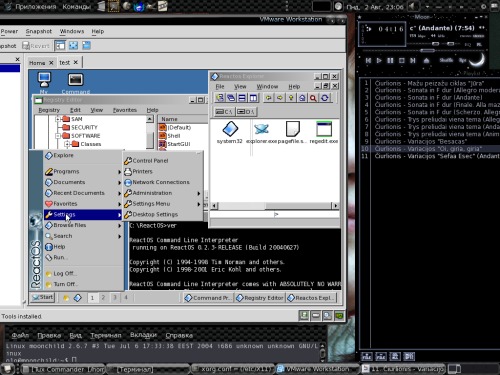Viewport: 500px width, 375px height.
Task: Choose Network Connections in Settings submenu
Action: [x=163, y=182]
